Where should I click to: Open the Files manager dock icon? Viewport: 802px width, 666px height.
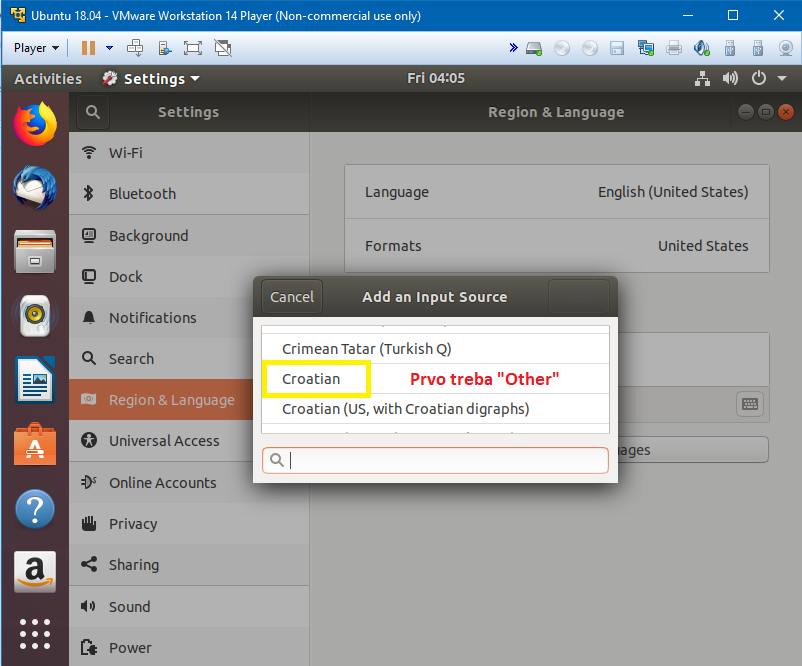tap(35, 251)
